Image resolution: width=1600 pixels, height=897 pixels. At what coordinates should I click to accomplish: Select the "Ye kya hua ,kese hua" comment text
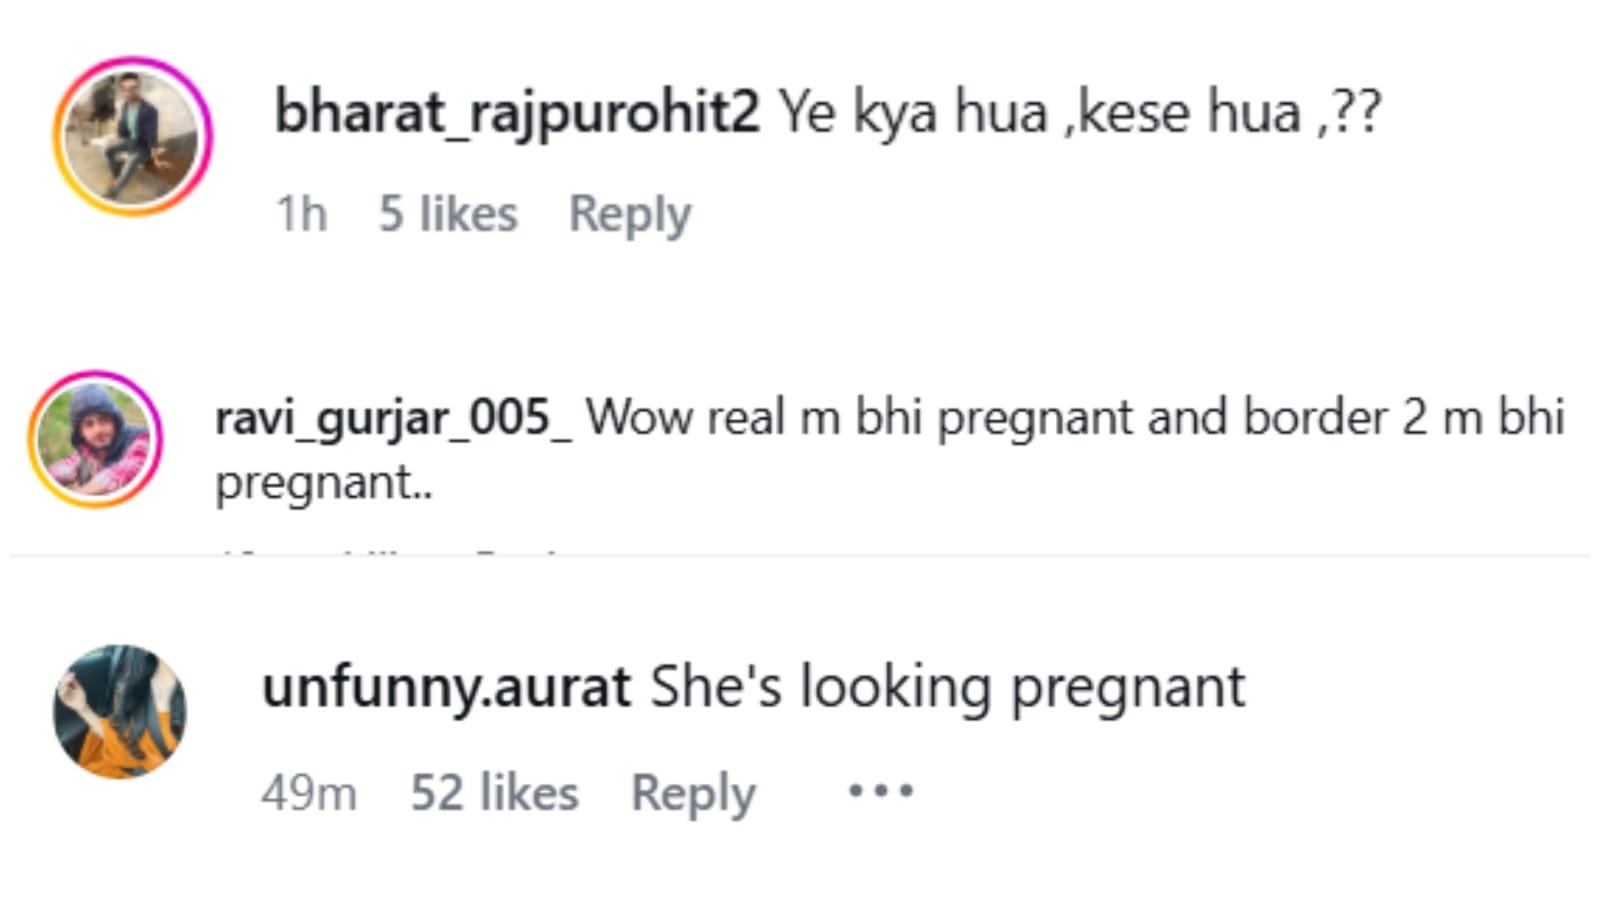point(1040,111)
